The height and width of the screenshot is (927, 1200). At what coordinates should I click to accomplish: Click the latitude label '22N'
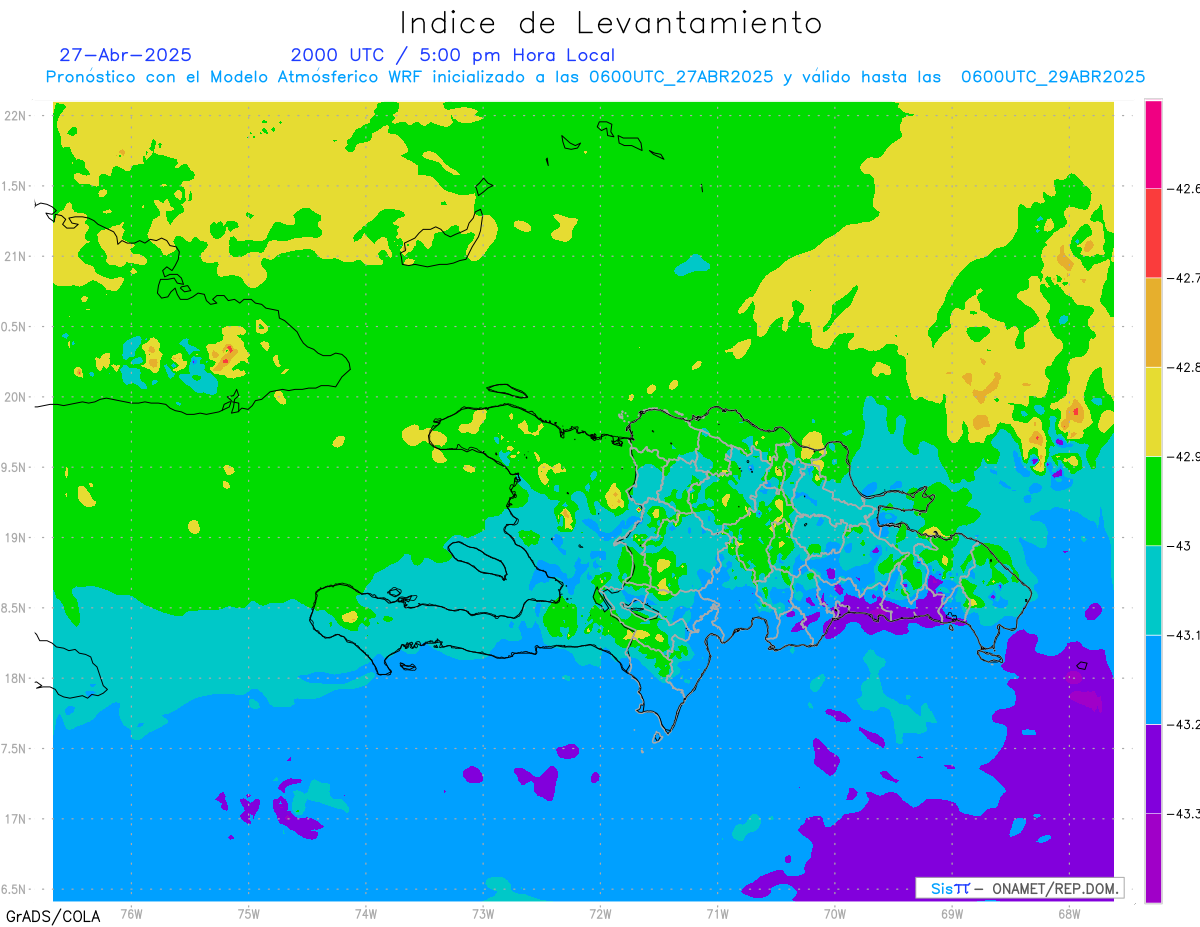pyautogui.click(x=16, y=115)
